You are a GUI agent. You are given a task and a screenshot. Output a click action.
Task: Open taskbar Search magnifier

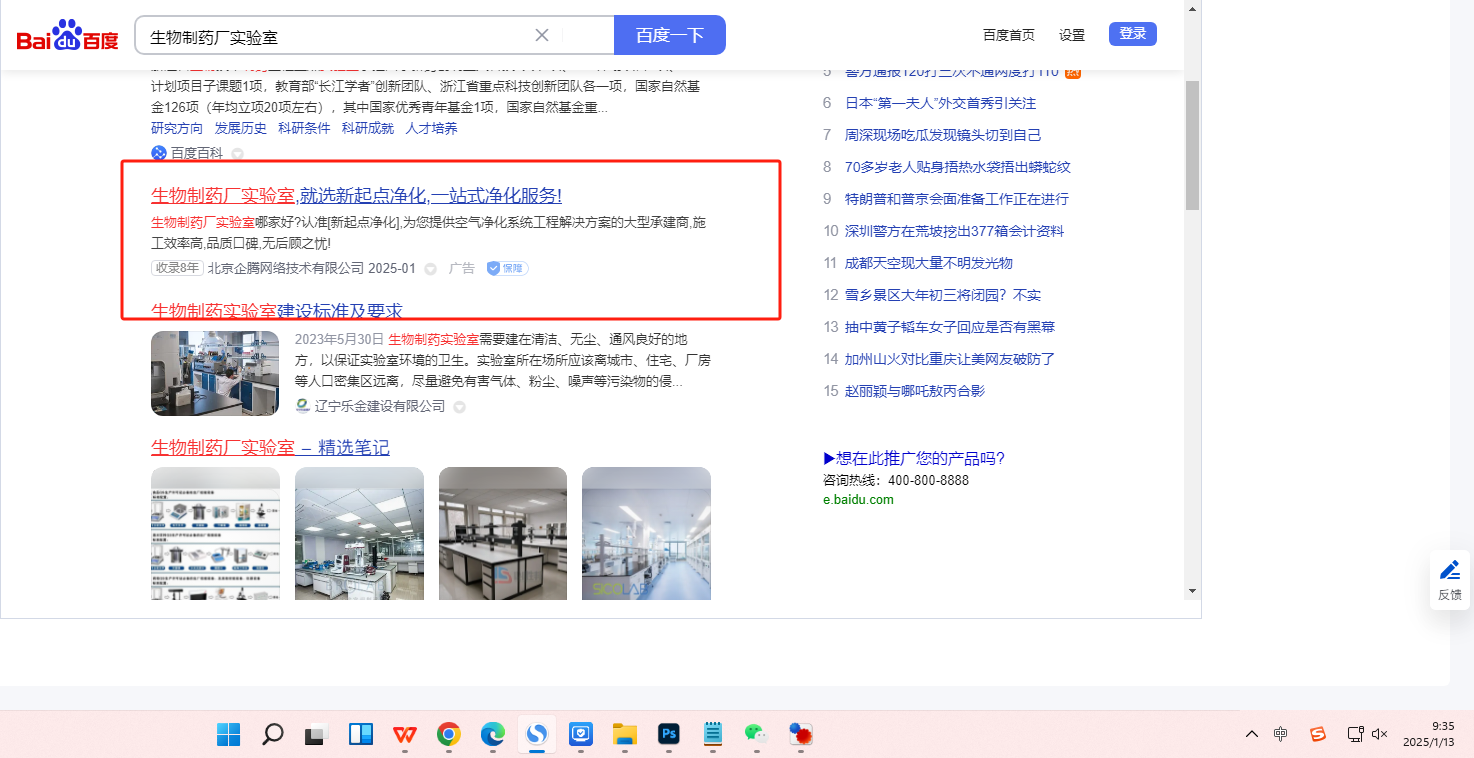click(x=272, y=735)
